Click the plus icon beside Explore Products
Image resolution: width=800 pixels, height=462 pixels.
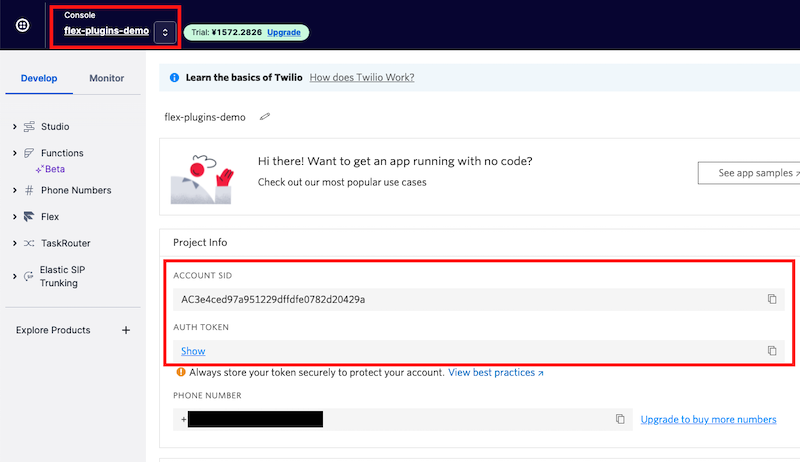(x=126, y=330)
